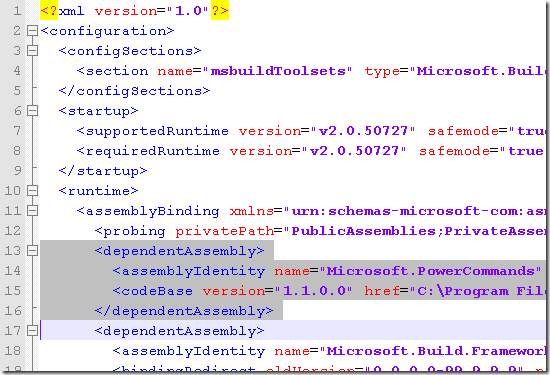Click the opening <configSections> tag
The height and width of the screenshot is (375, 550).
click(130, 51)
